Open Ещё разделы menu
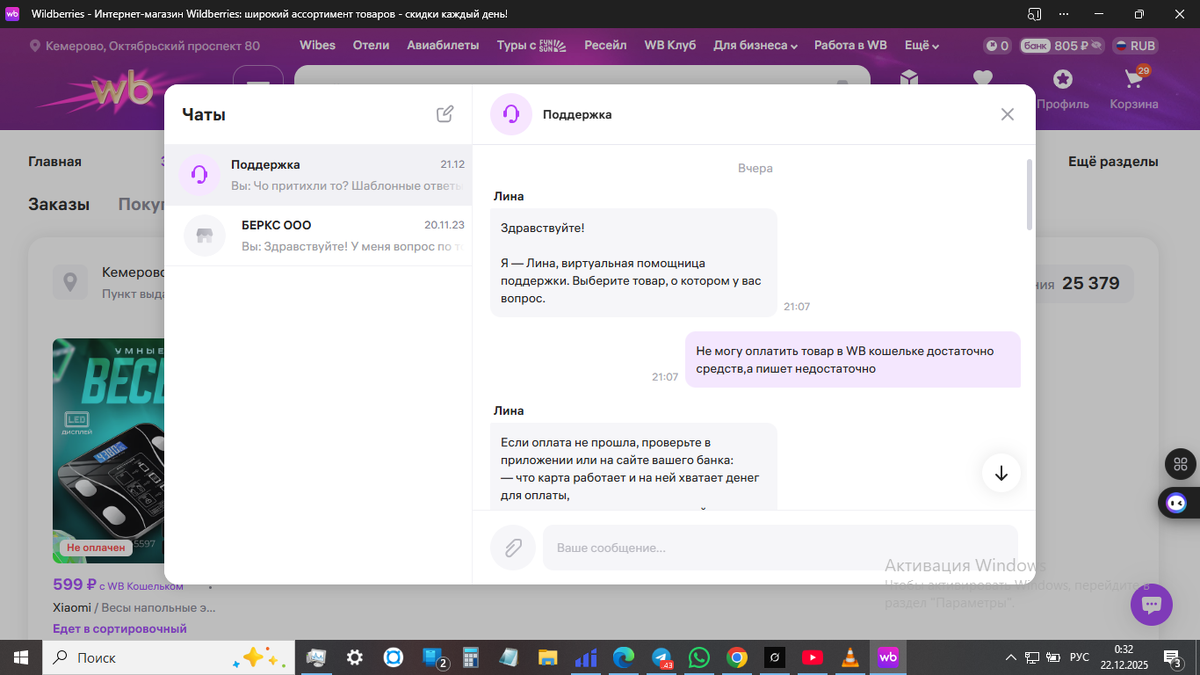Screen dimensions: 1200x675 (x=1113, y=161)
